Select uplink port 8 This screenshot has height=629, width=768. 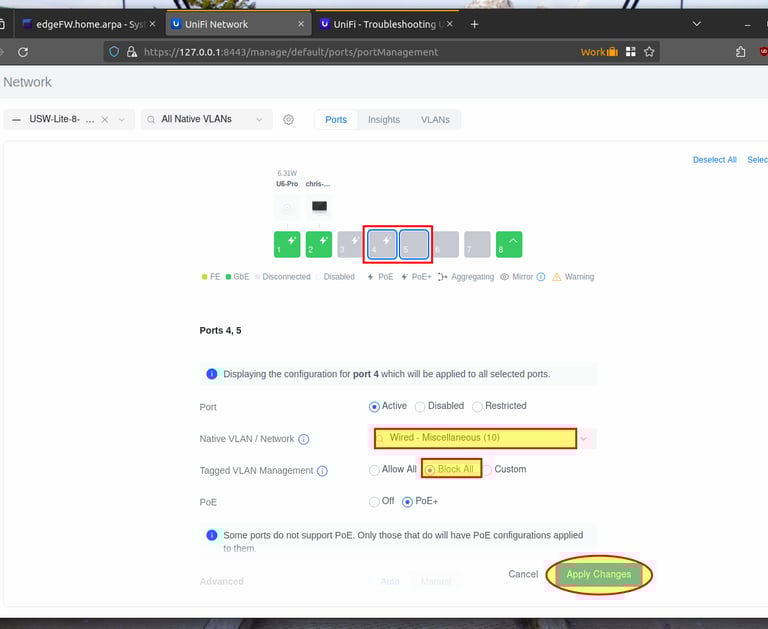point(509,244)
